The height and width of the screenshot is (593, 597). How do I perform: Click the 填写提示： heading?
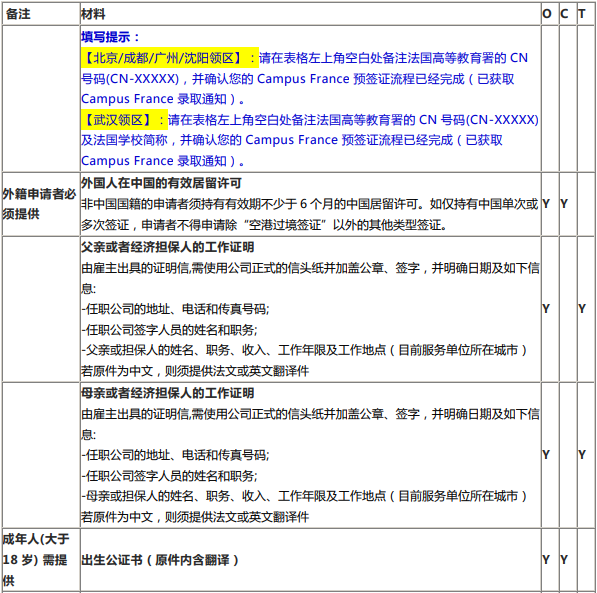click(x=111, y=37)
